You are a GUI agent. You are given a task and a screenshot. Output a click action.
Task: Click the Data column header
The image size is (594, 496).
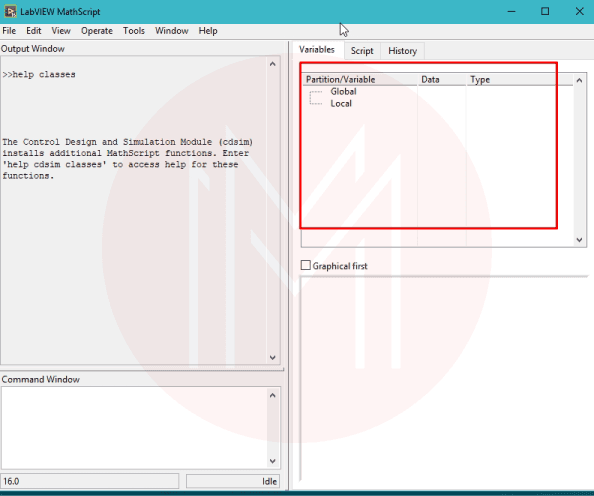pos(442,80)
